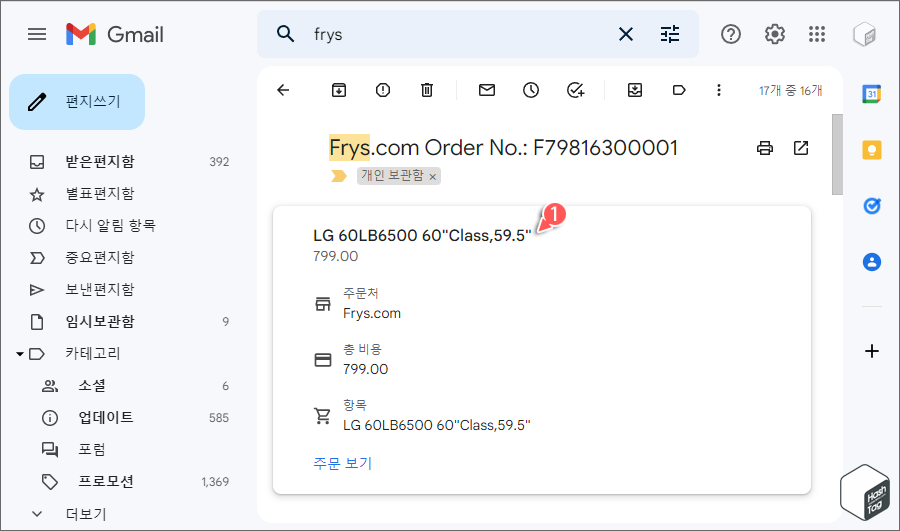Open Contacts side panel
Viewport: 900px width, 531px height.
(871, 262)
